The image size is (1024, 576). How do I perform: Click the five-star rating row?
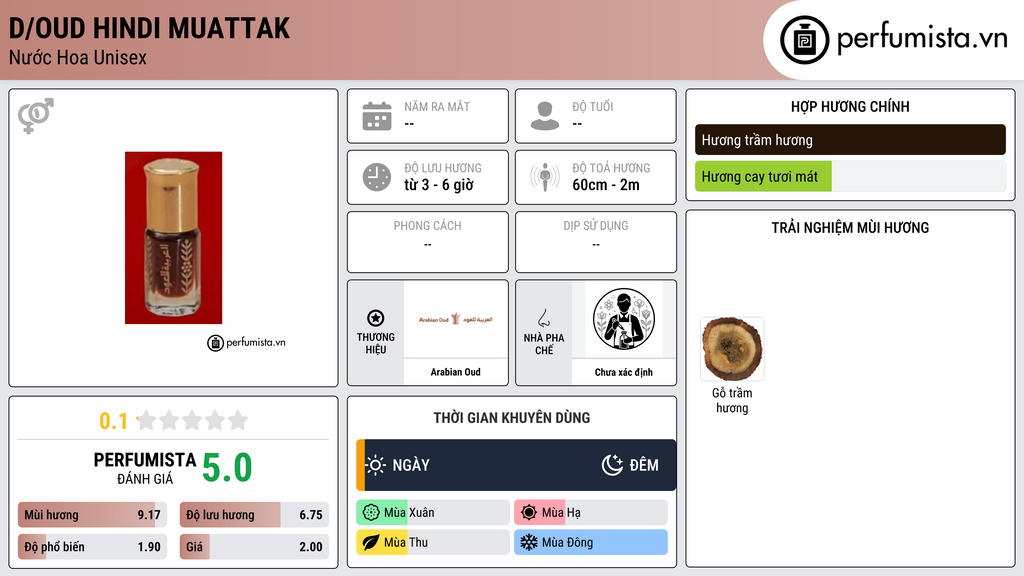pyautogui.click(x=193, y=420)
